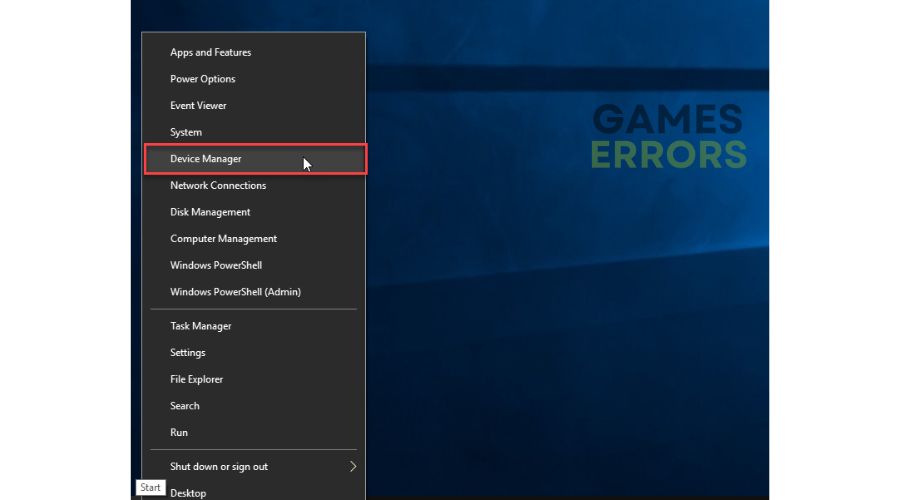The width and height of the screenshot is (900, 500).
Task: Open Task Manager from the menu
Action: point(200,326)
